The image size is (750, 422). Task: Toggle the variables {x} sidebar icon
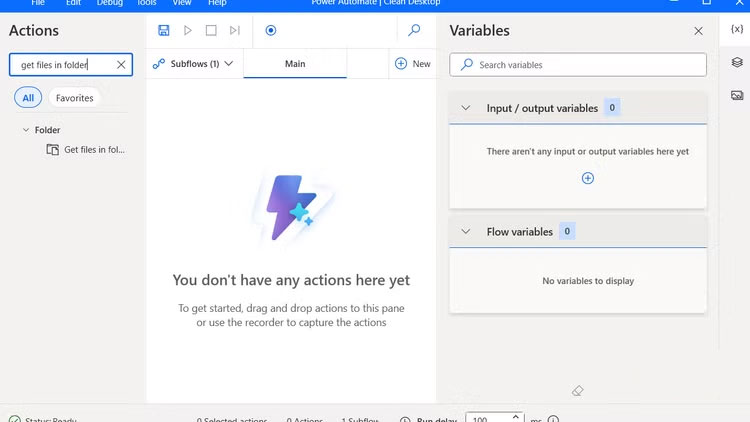click(x=737, y=29)
